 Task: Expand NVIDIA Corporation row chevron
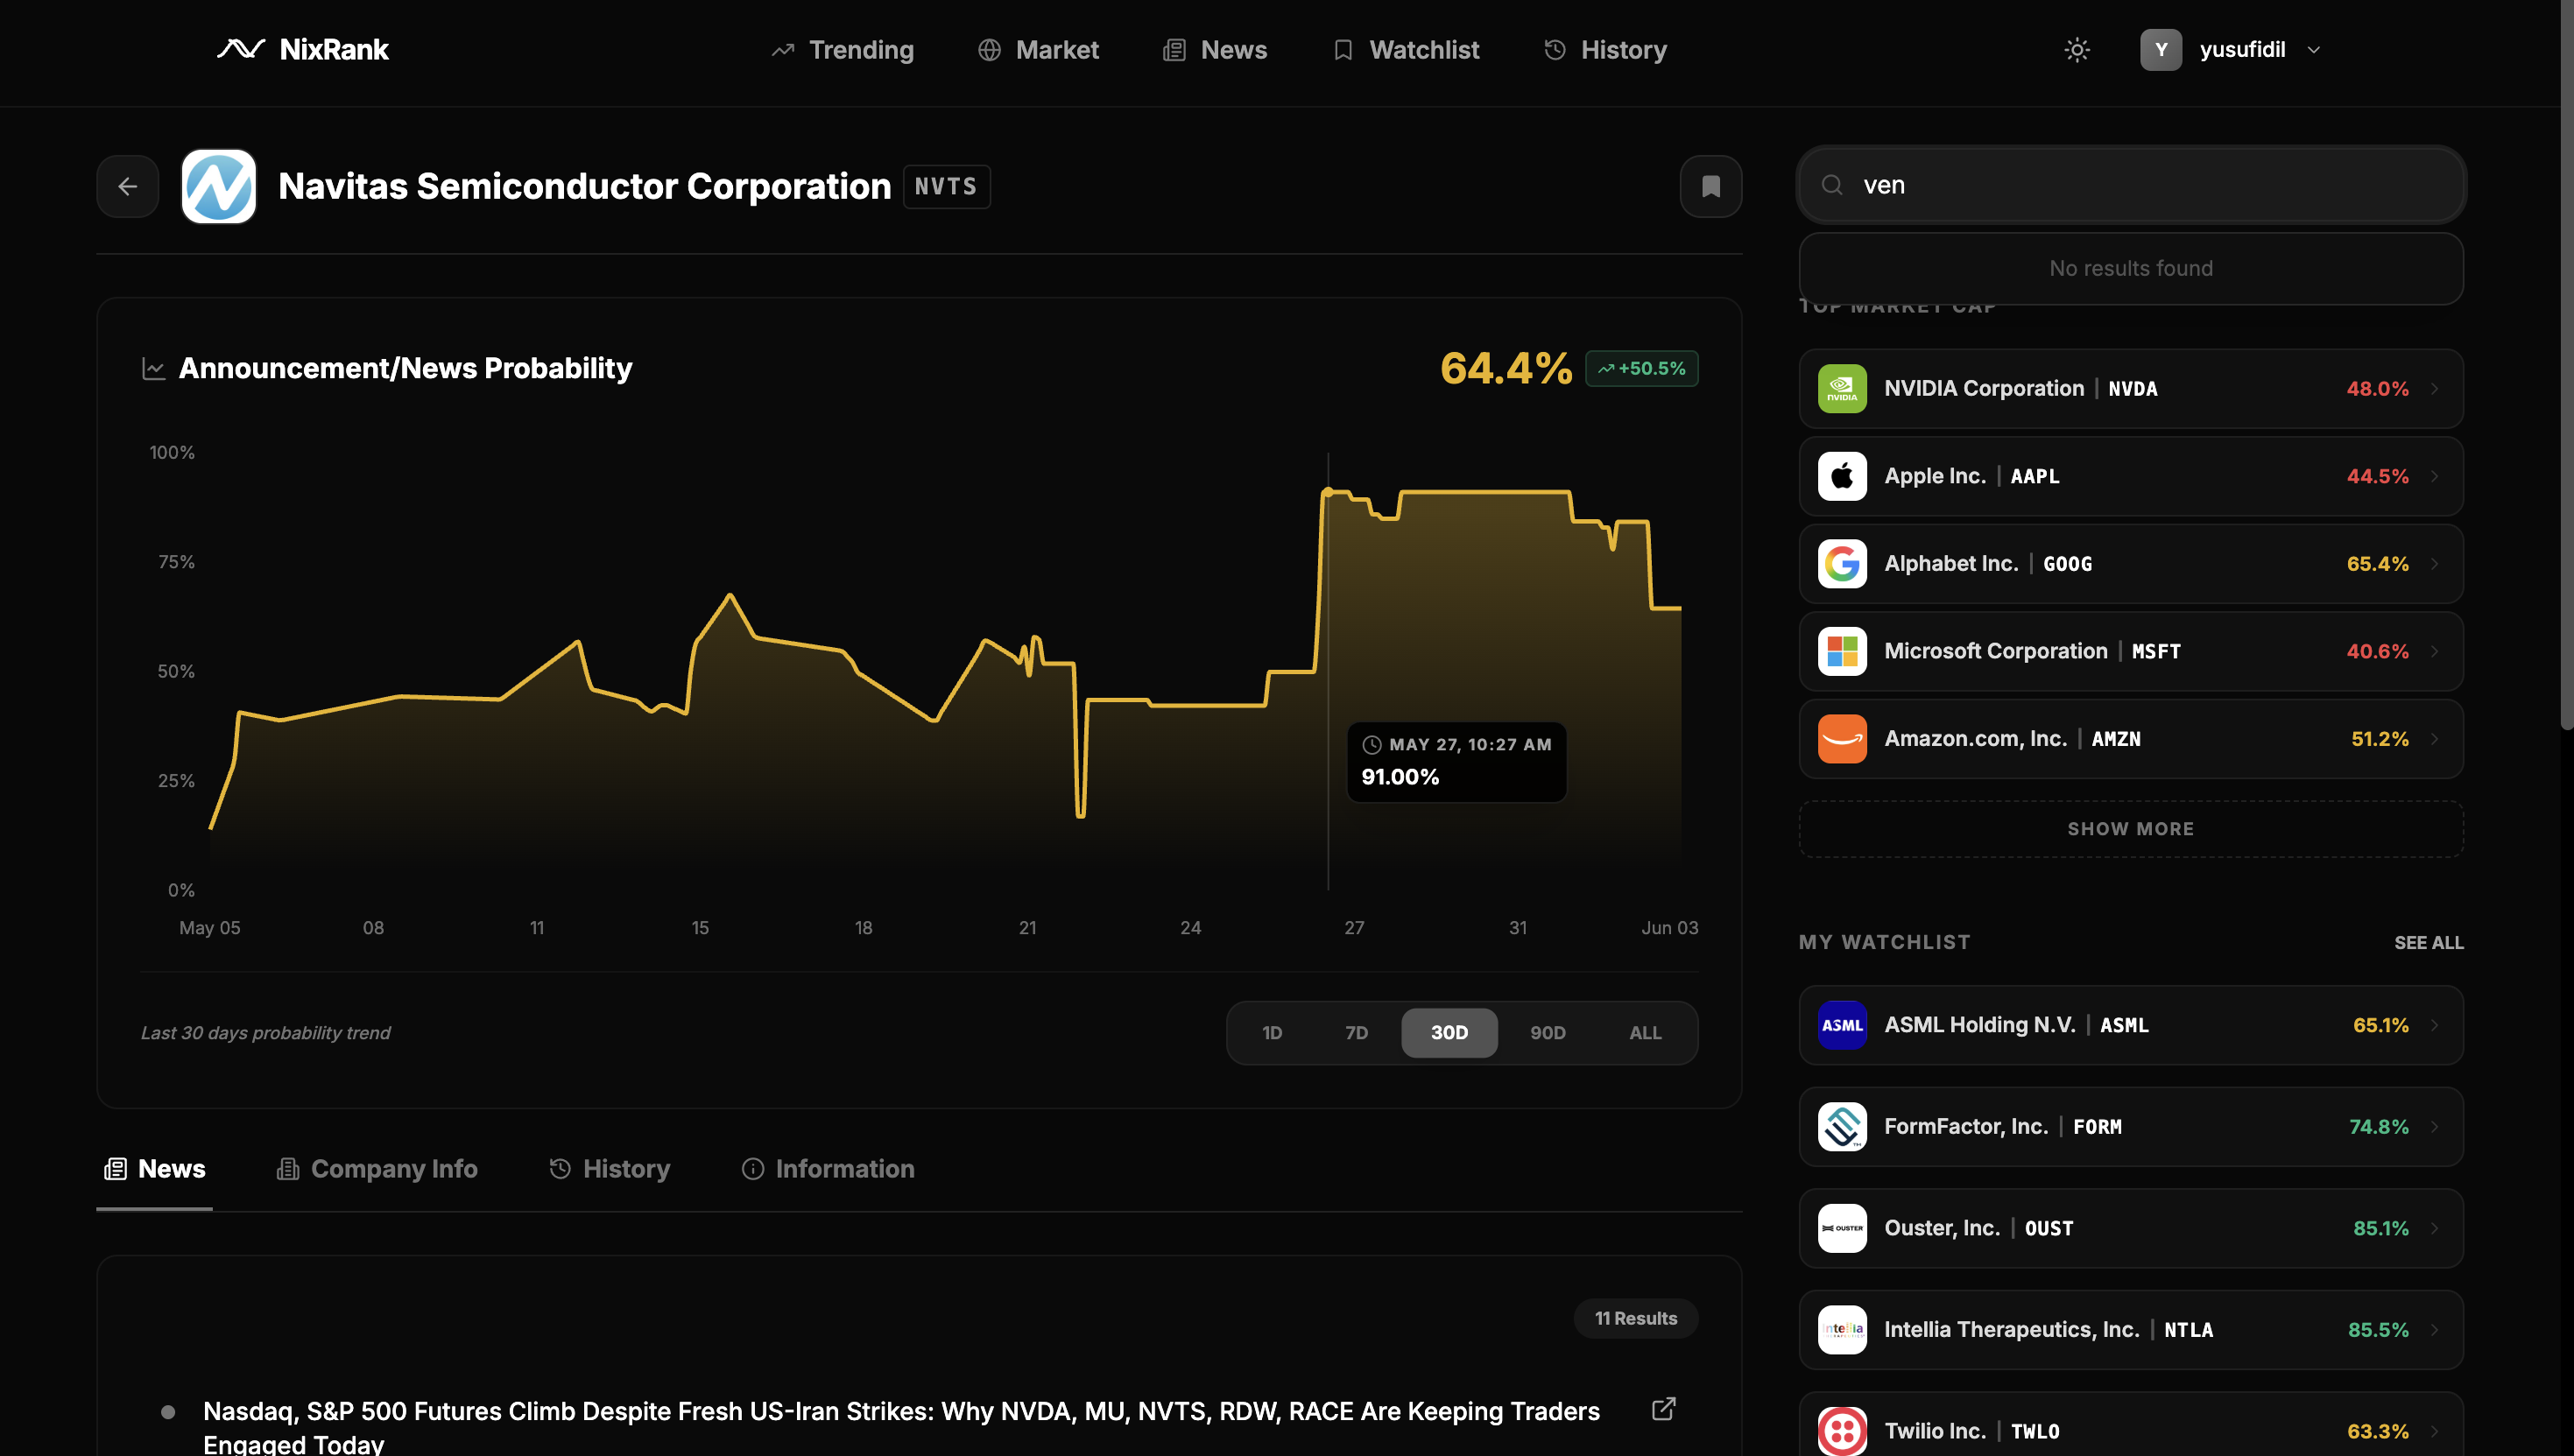click(2435, 389)
